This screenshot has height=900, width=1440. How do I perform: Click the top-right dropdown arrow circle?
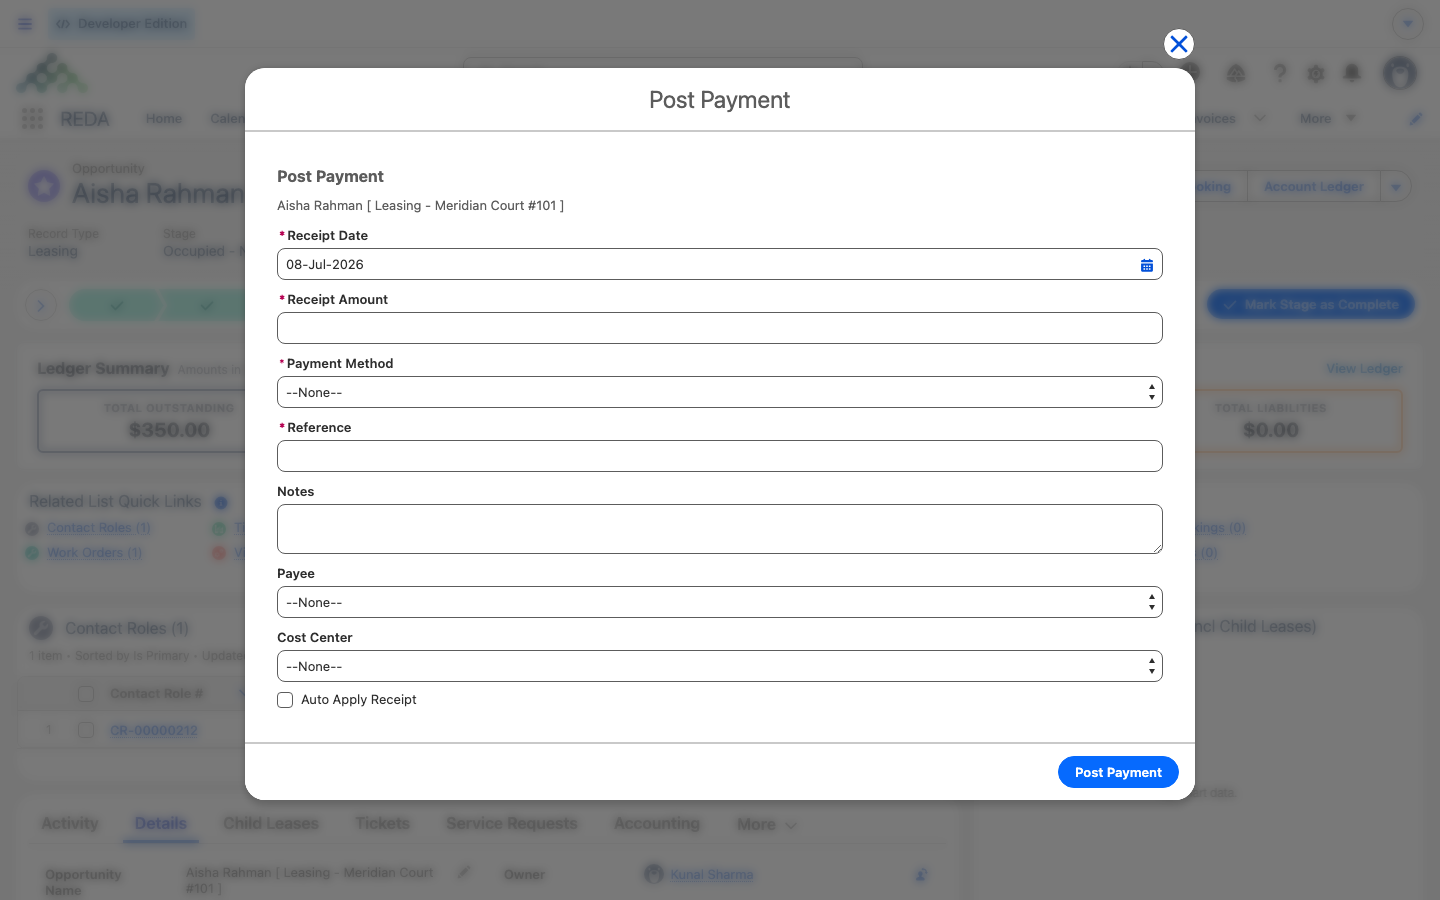coord(1408,24)
